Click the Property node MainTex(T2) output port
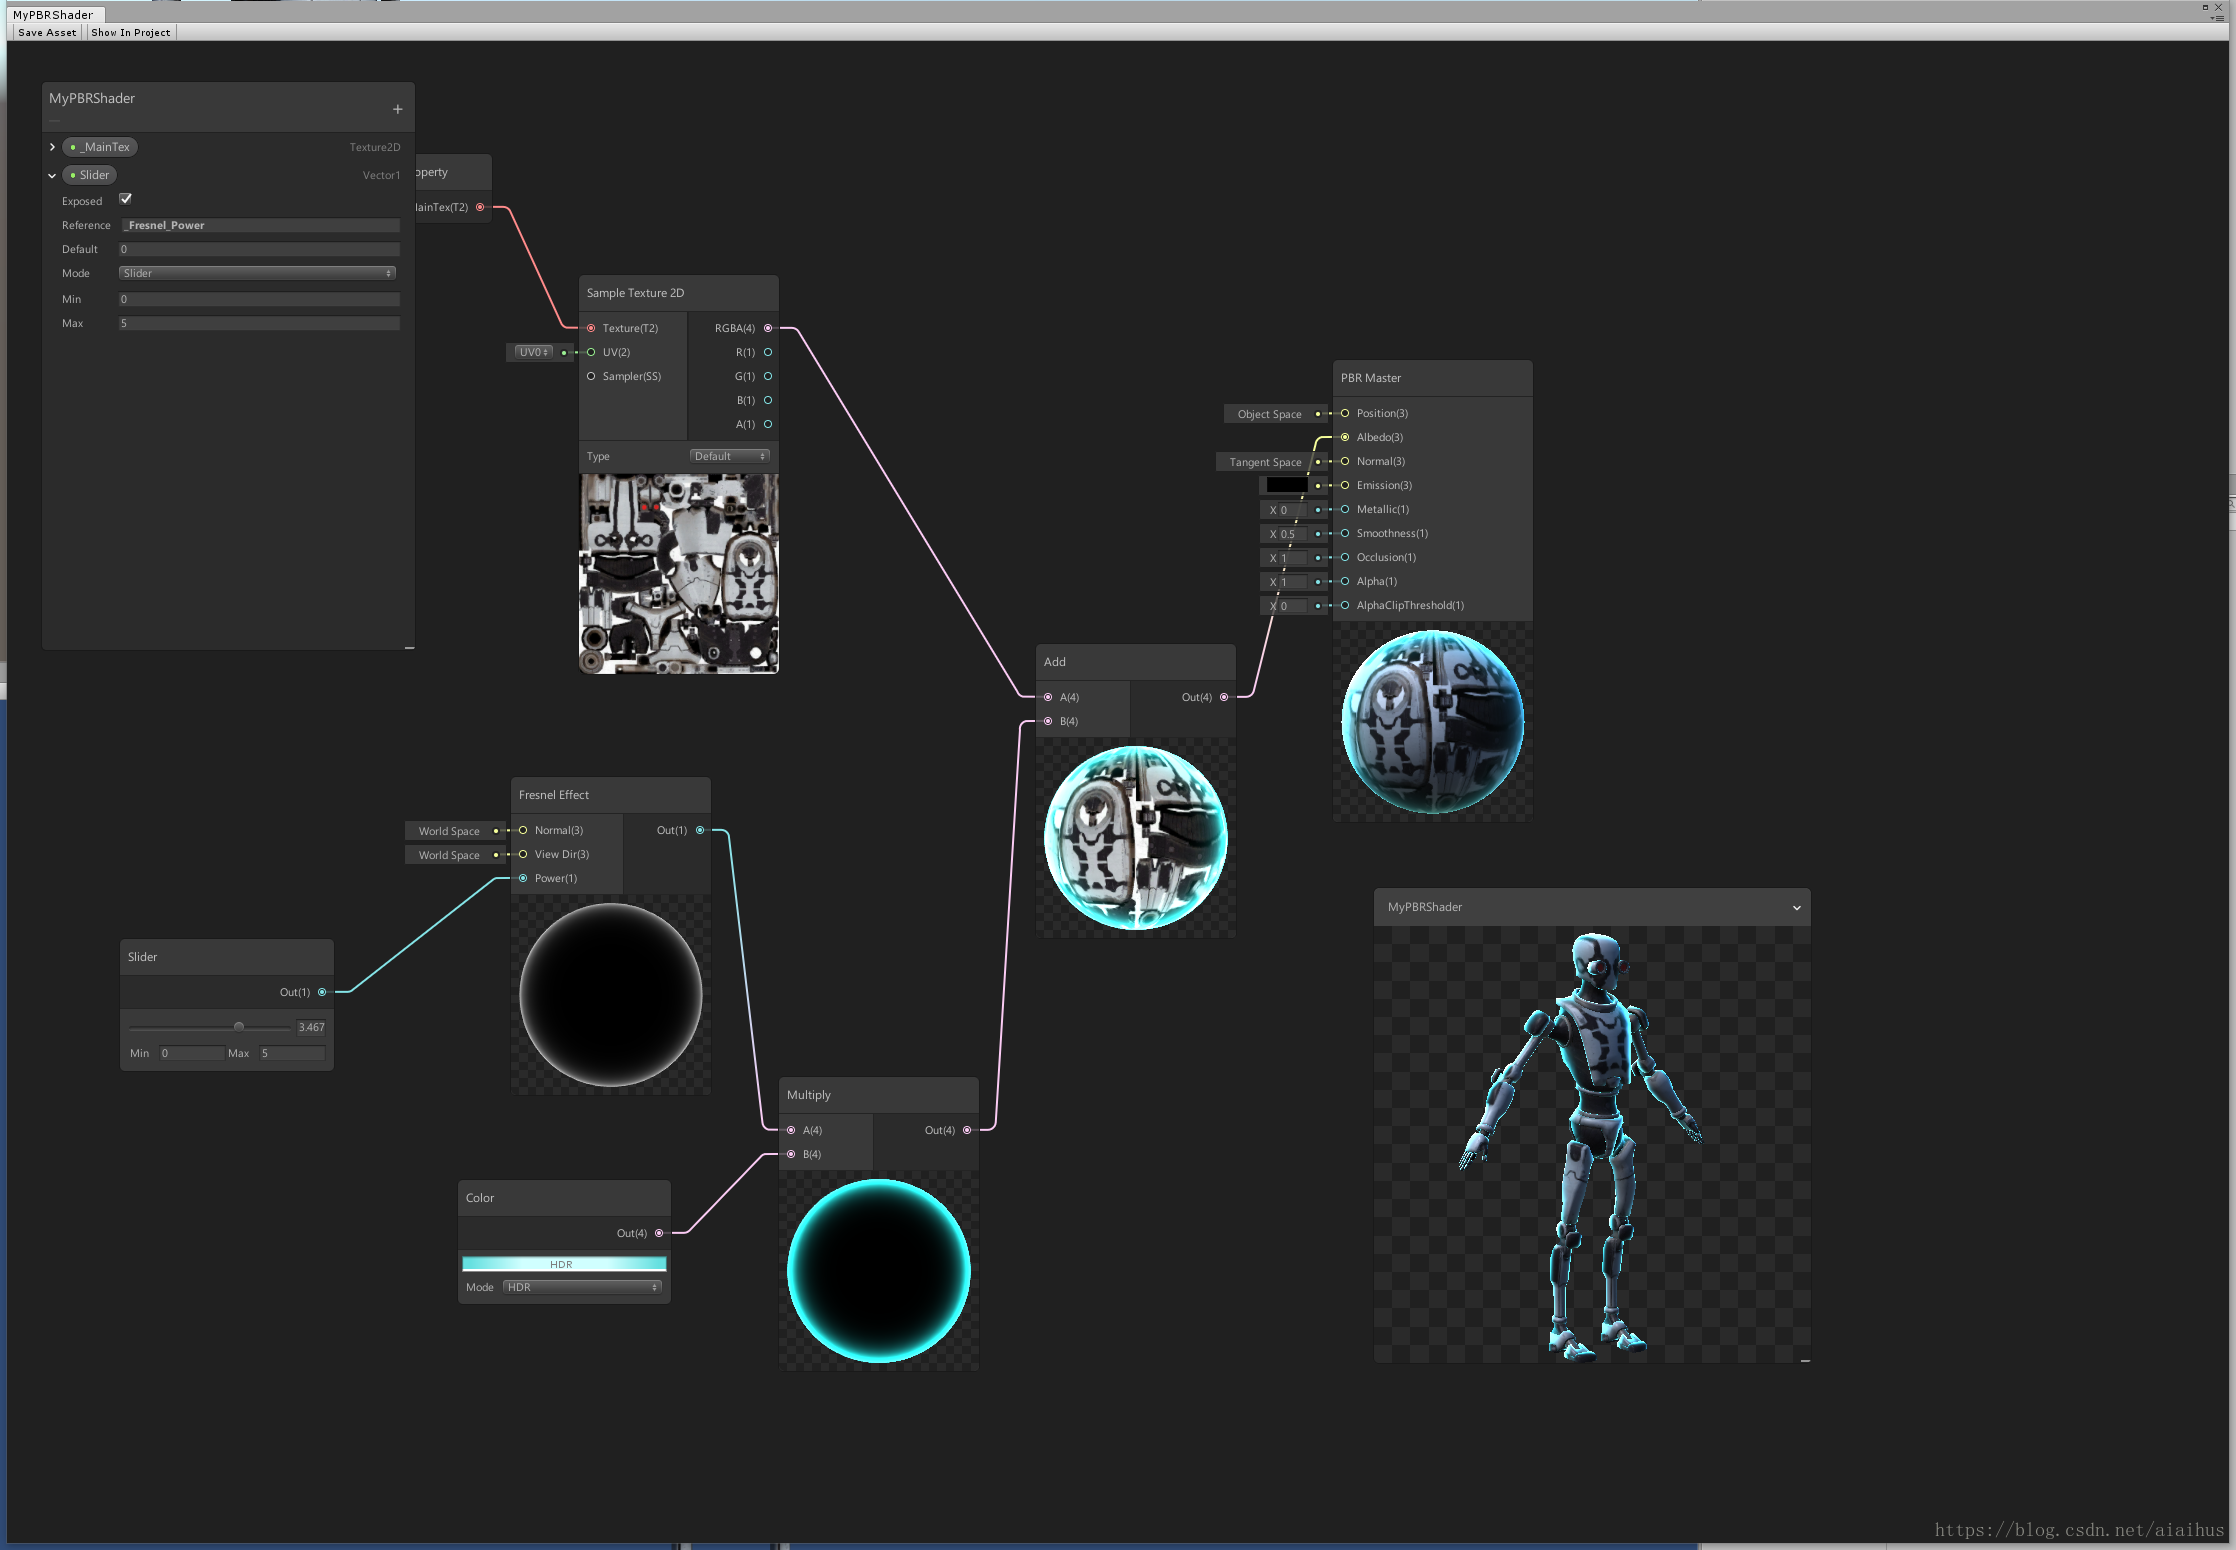The width and height of the screenshot is (2236, 1550). (x=480, y=207)
